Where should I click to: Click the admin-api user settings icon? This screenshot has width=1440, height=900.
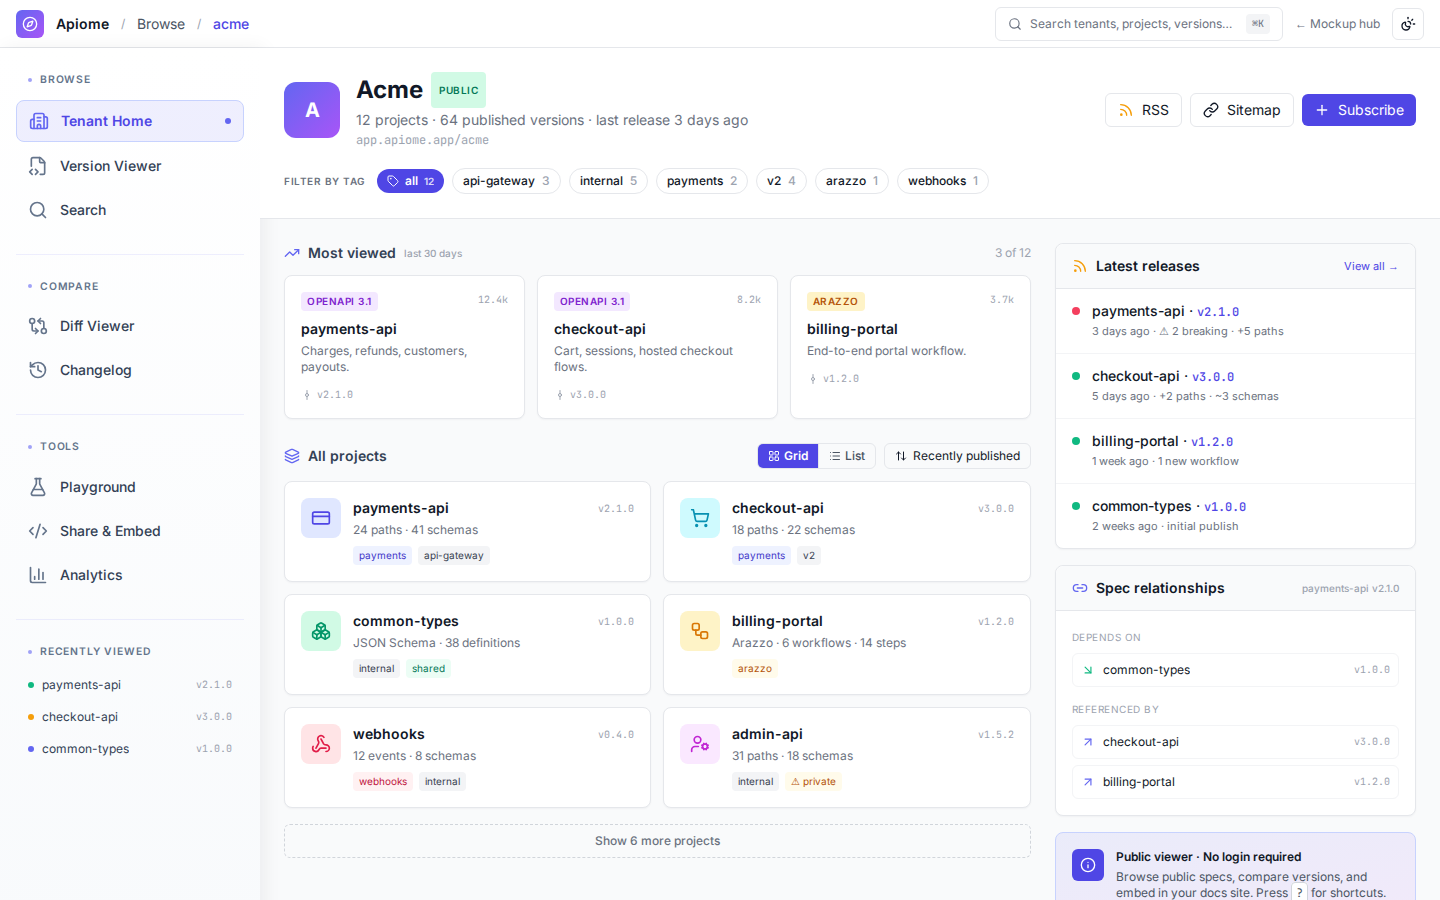pos(700,744)
